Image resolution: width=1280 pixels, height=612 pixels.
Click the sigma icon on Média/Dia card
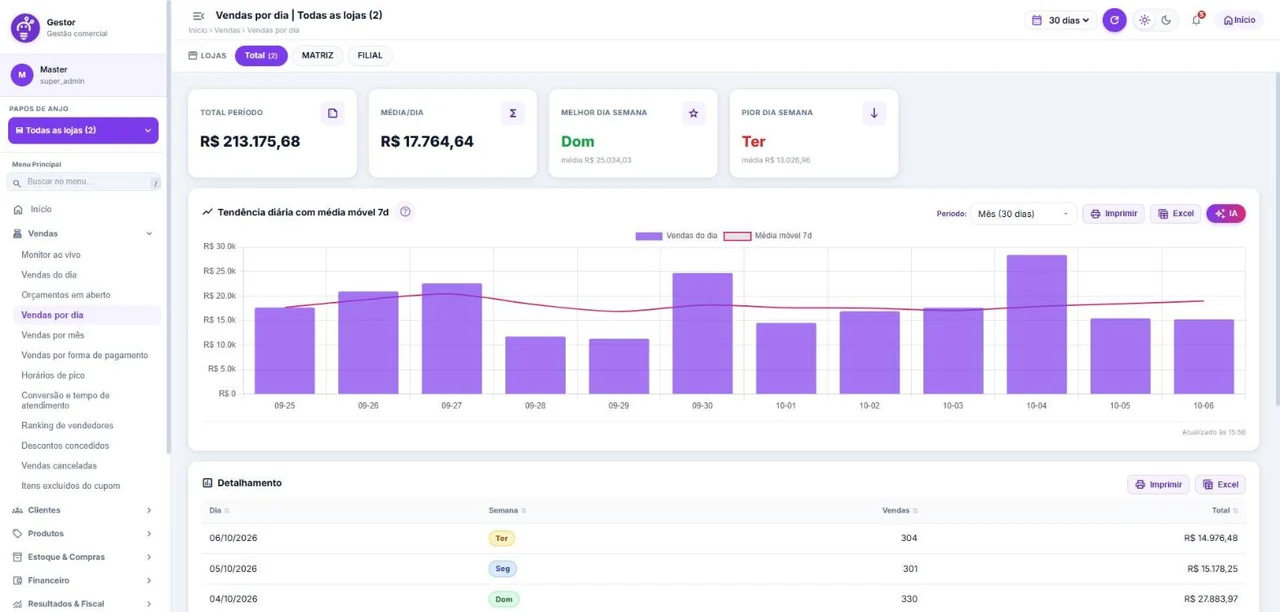coord(513,113)
